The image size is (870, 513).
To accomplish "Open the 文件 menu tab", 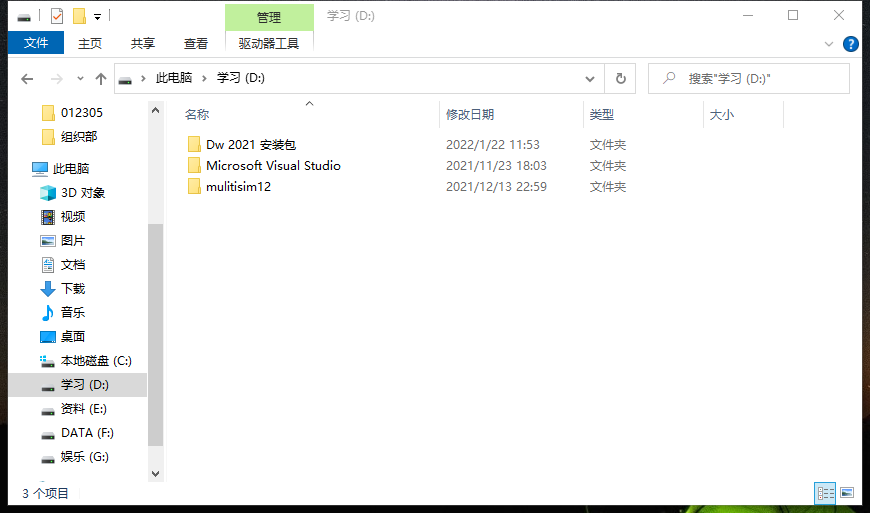I will pos(36,43).
